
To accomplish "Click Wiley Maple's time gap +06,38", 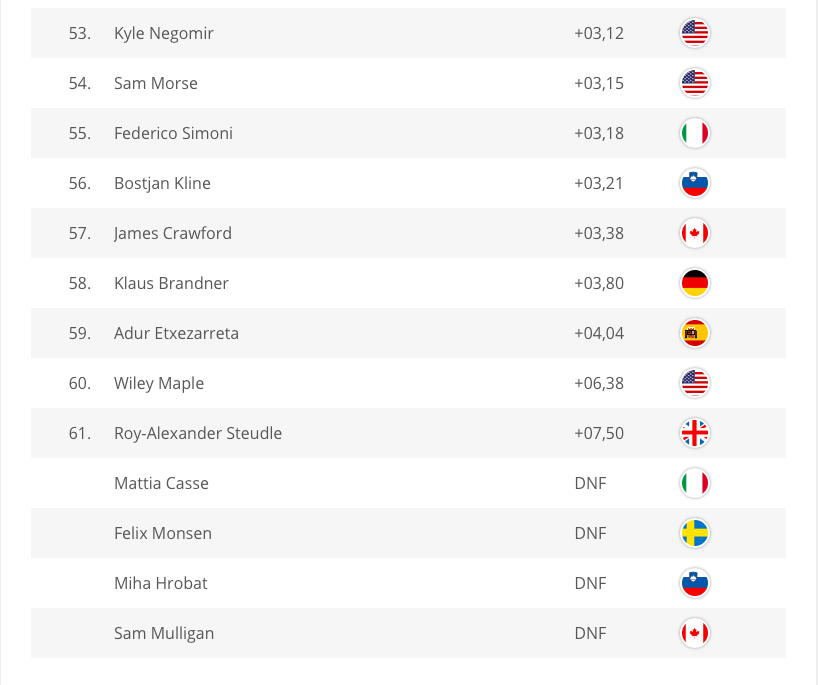I will click(x=598, y=383).
